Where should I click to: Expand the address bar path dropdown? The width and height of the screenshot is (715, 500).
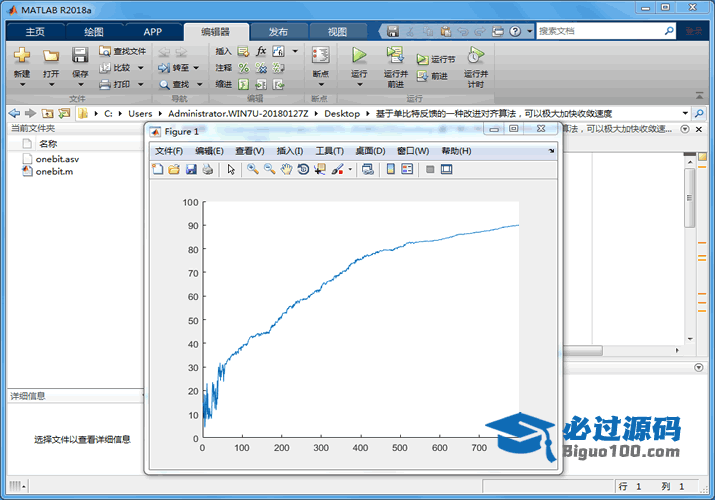685,113
